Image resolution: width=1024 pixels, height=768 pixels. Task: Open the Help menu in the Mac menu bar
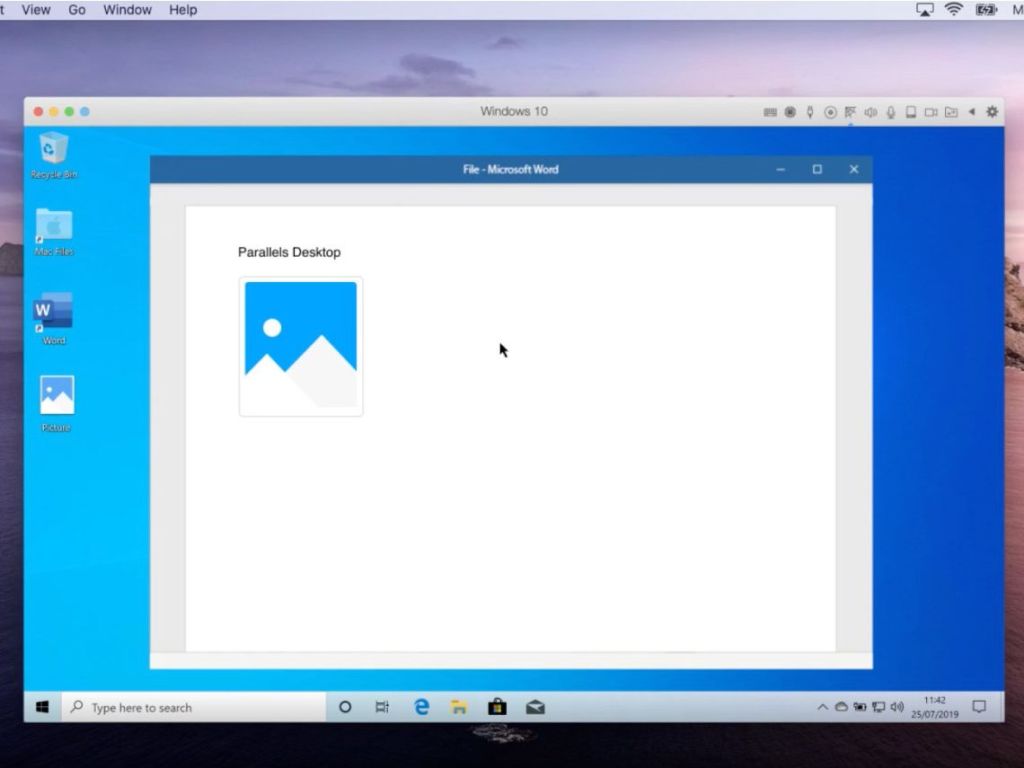183,10
